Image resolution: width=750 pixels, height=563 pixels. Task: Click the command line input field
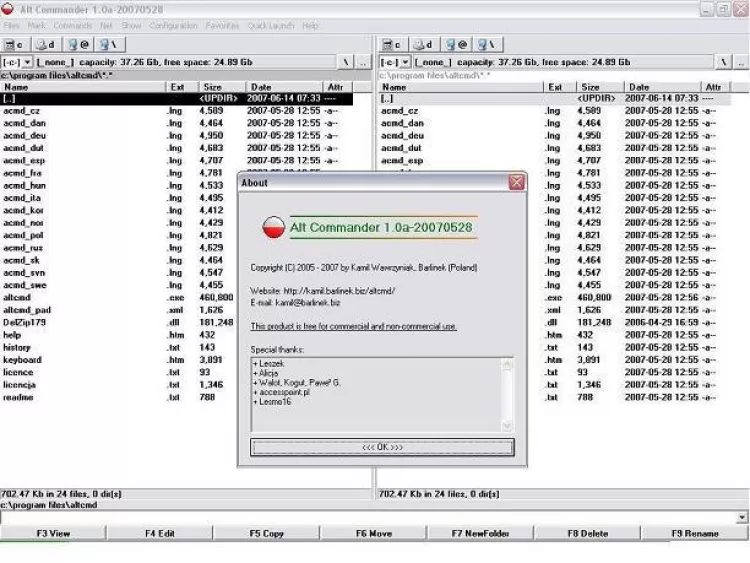pos(368,517)
